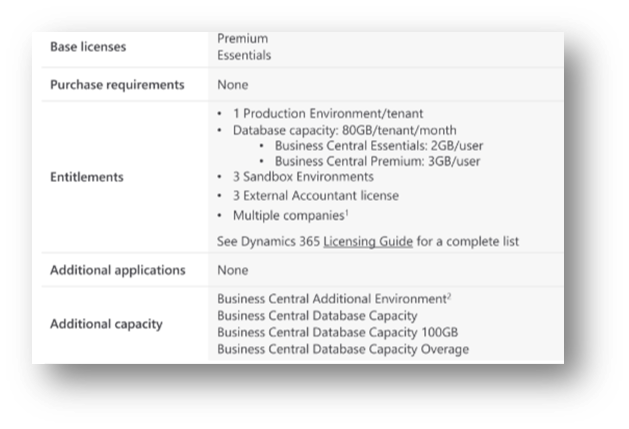The image size is (629, 429).
Task: Click the 'Entitlements' row label
Action: [x=87, y=177]
